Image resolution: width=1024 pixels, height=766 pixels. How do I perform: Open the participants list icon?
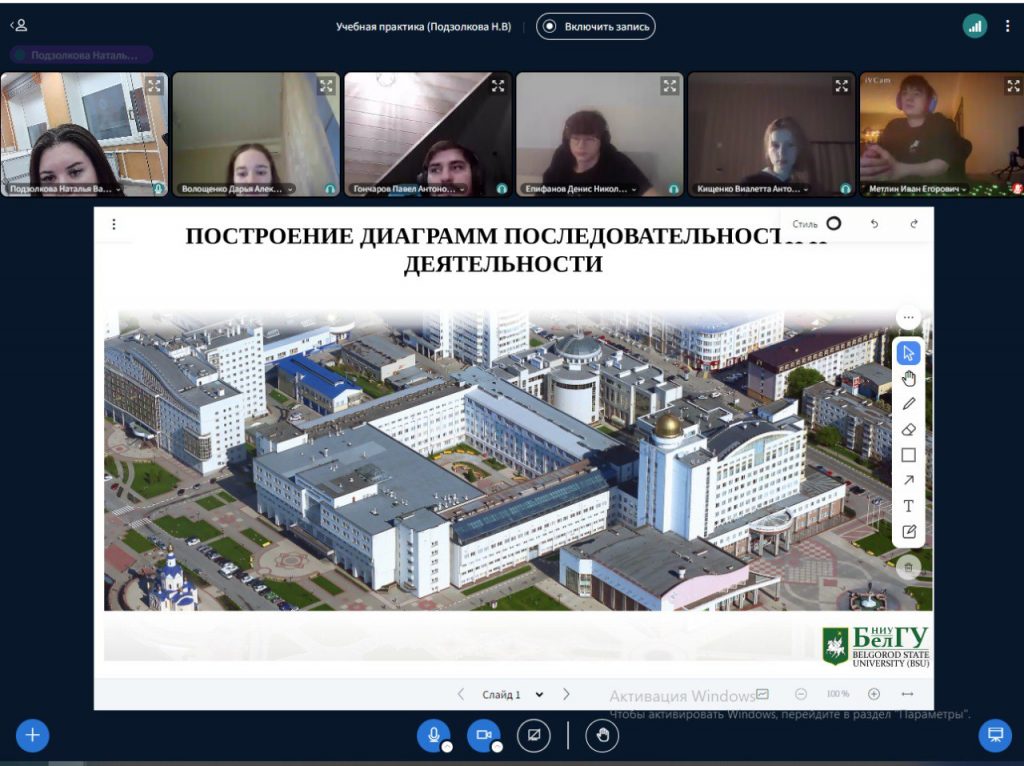(x=18, y=25)
